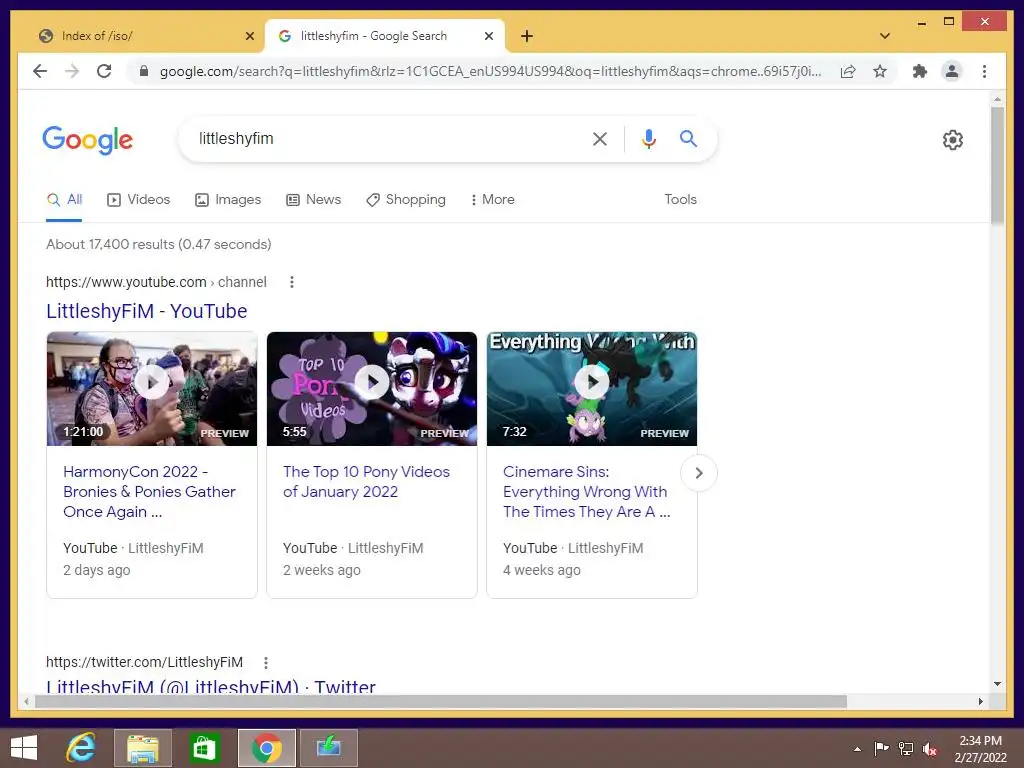
Task: Click the forward navigation arrow
Action: [x=72, y=71]
